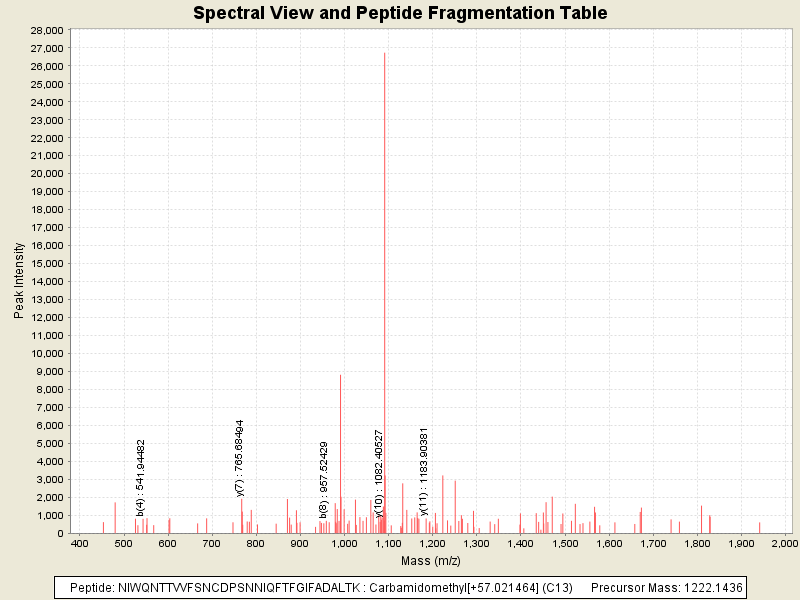Screen dimensions: 800x600
Task: Click the 400 tick label on the mass axis
Action: [80, 543]
